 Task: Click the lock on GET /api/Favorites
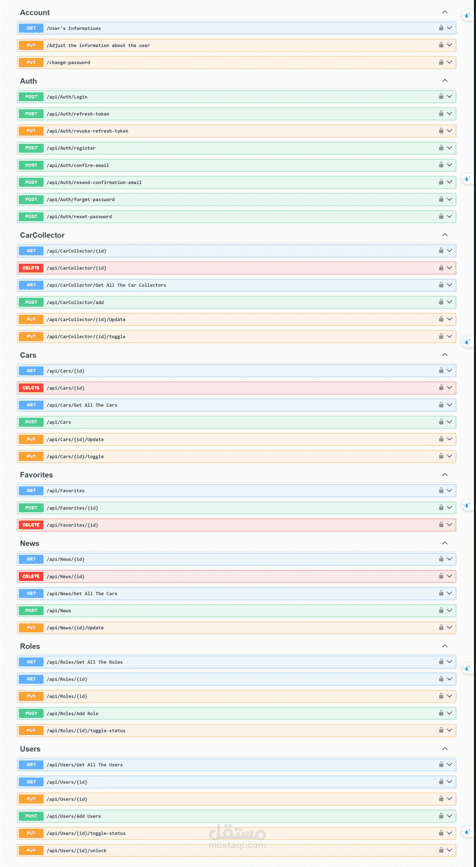click(441, 490)
